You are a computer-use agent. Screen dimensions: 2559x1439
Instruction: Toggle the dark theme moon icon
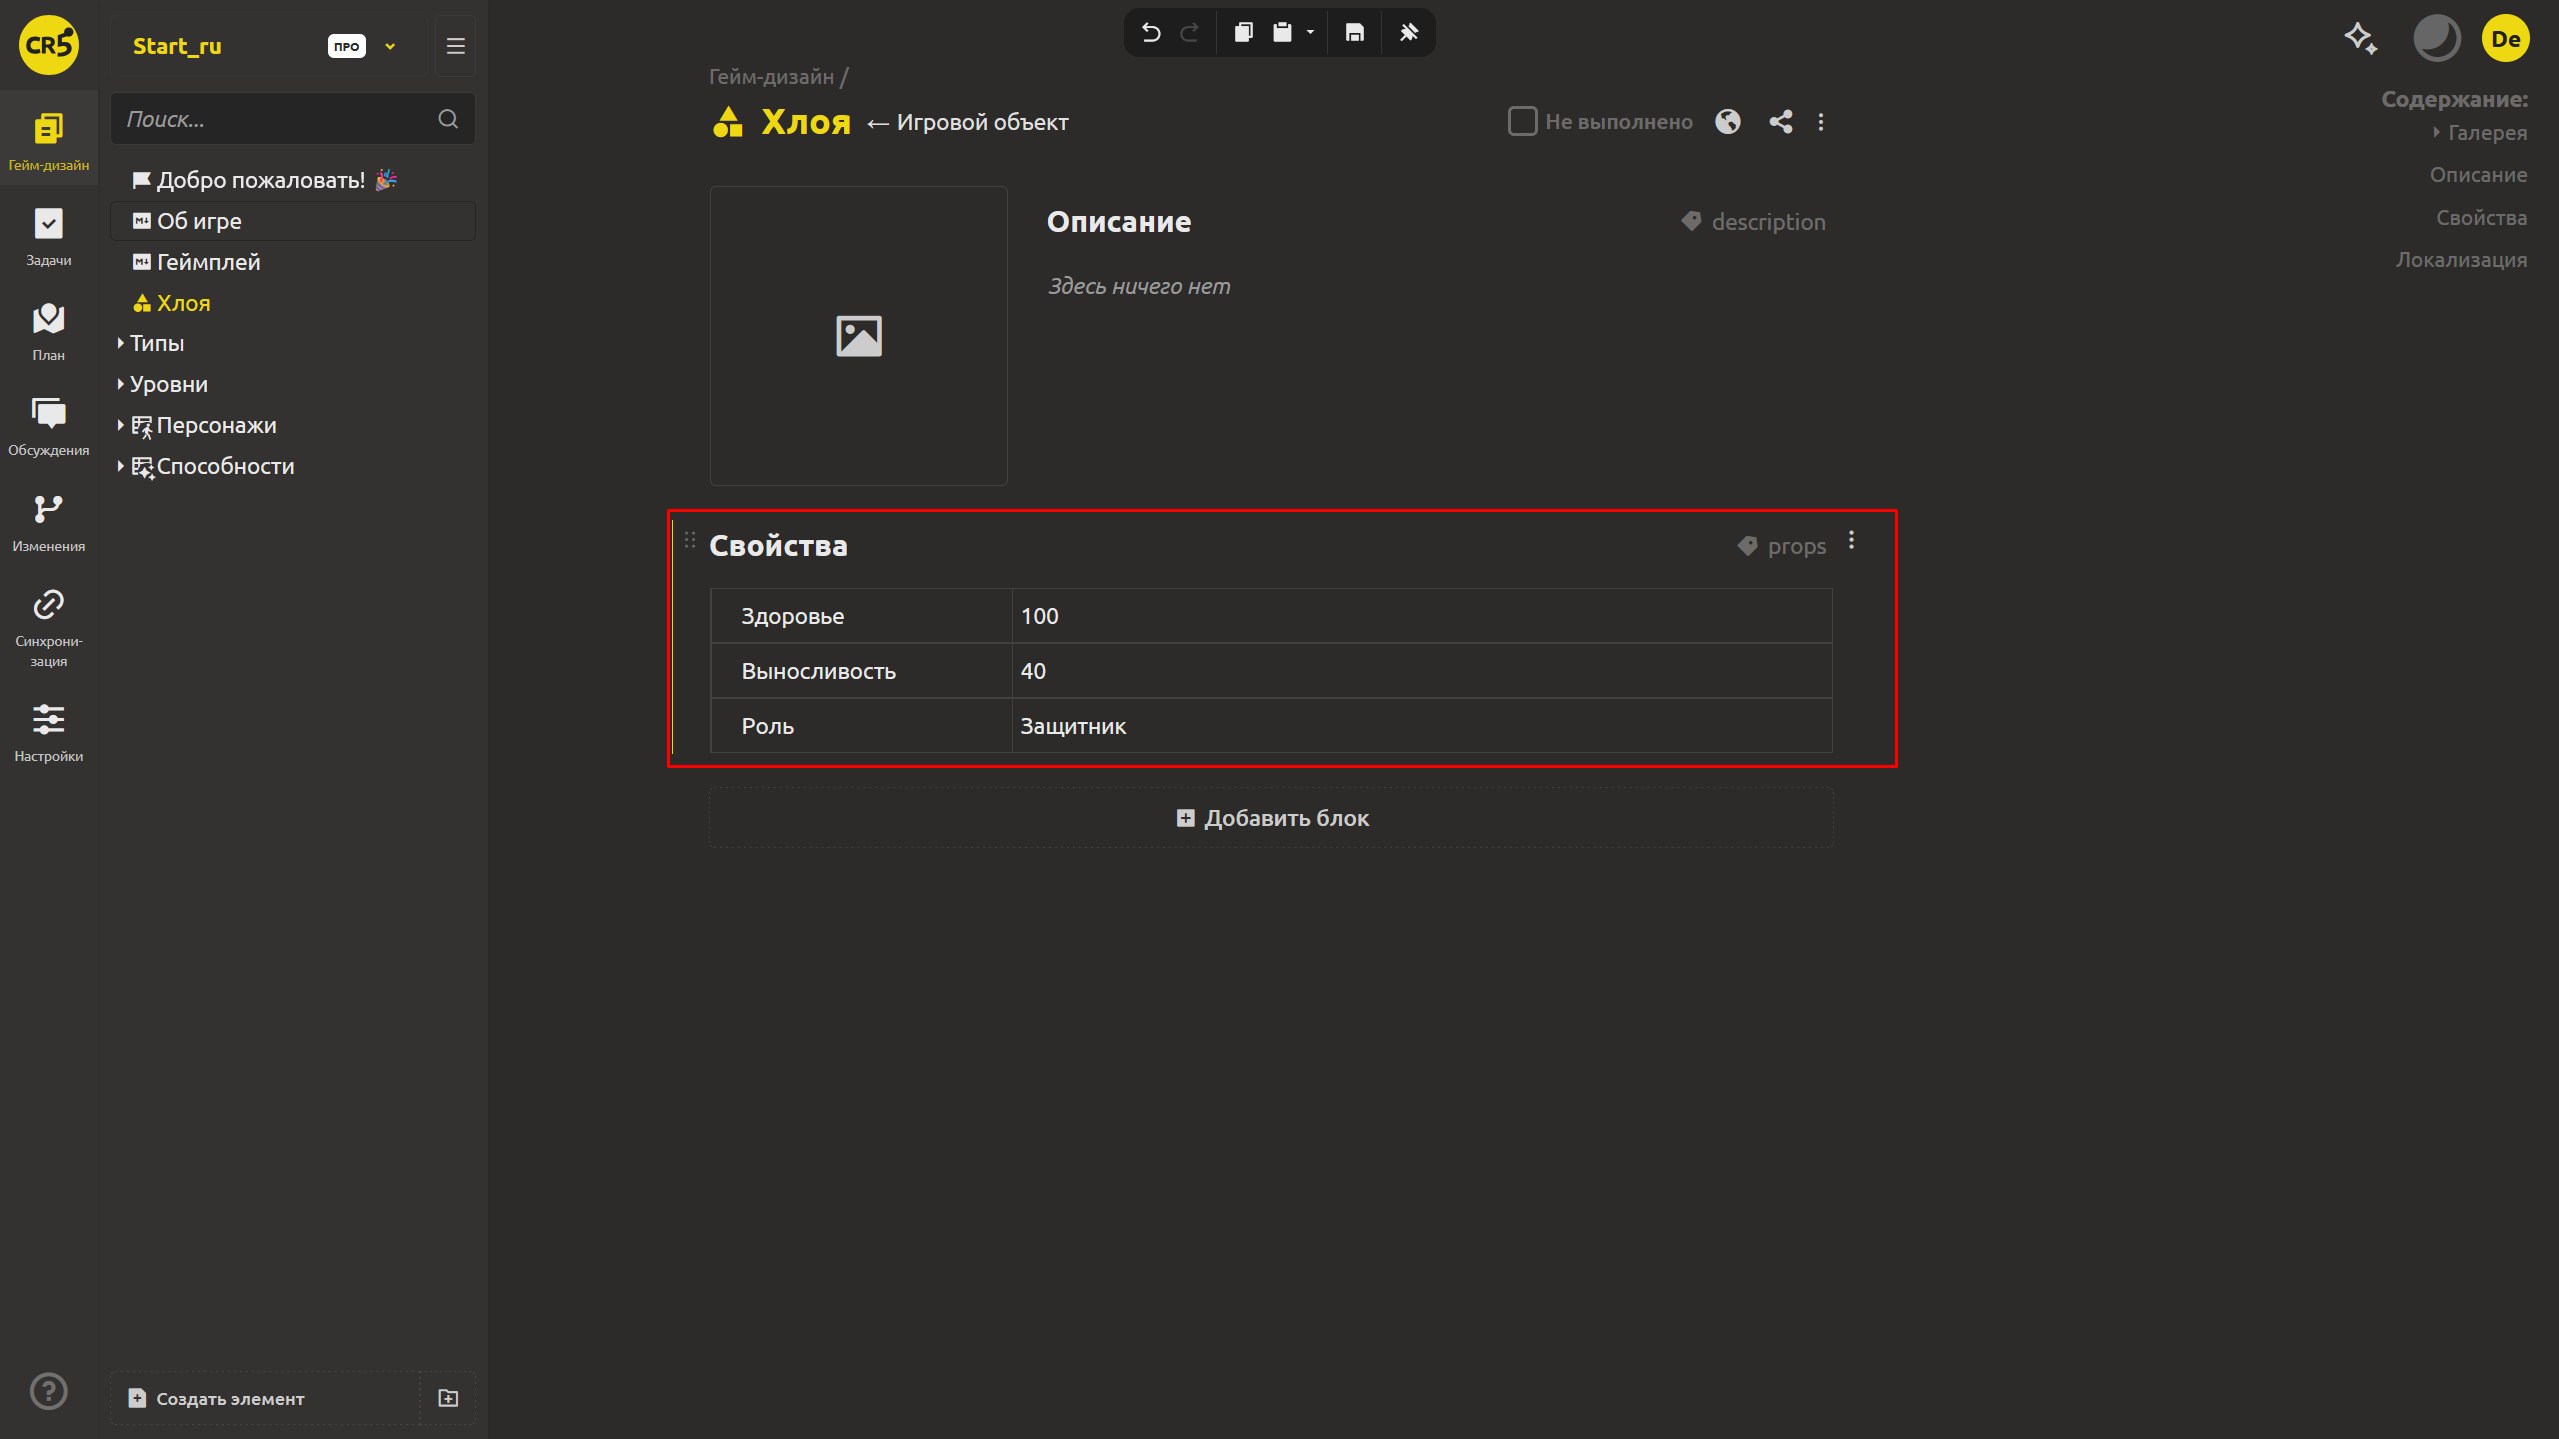click(2436, 39)
